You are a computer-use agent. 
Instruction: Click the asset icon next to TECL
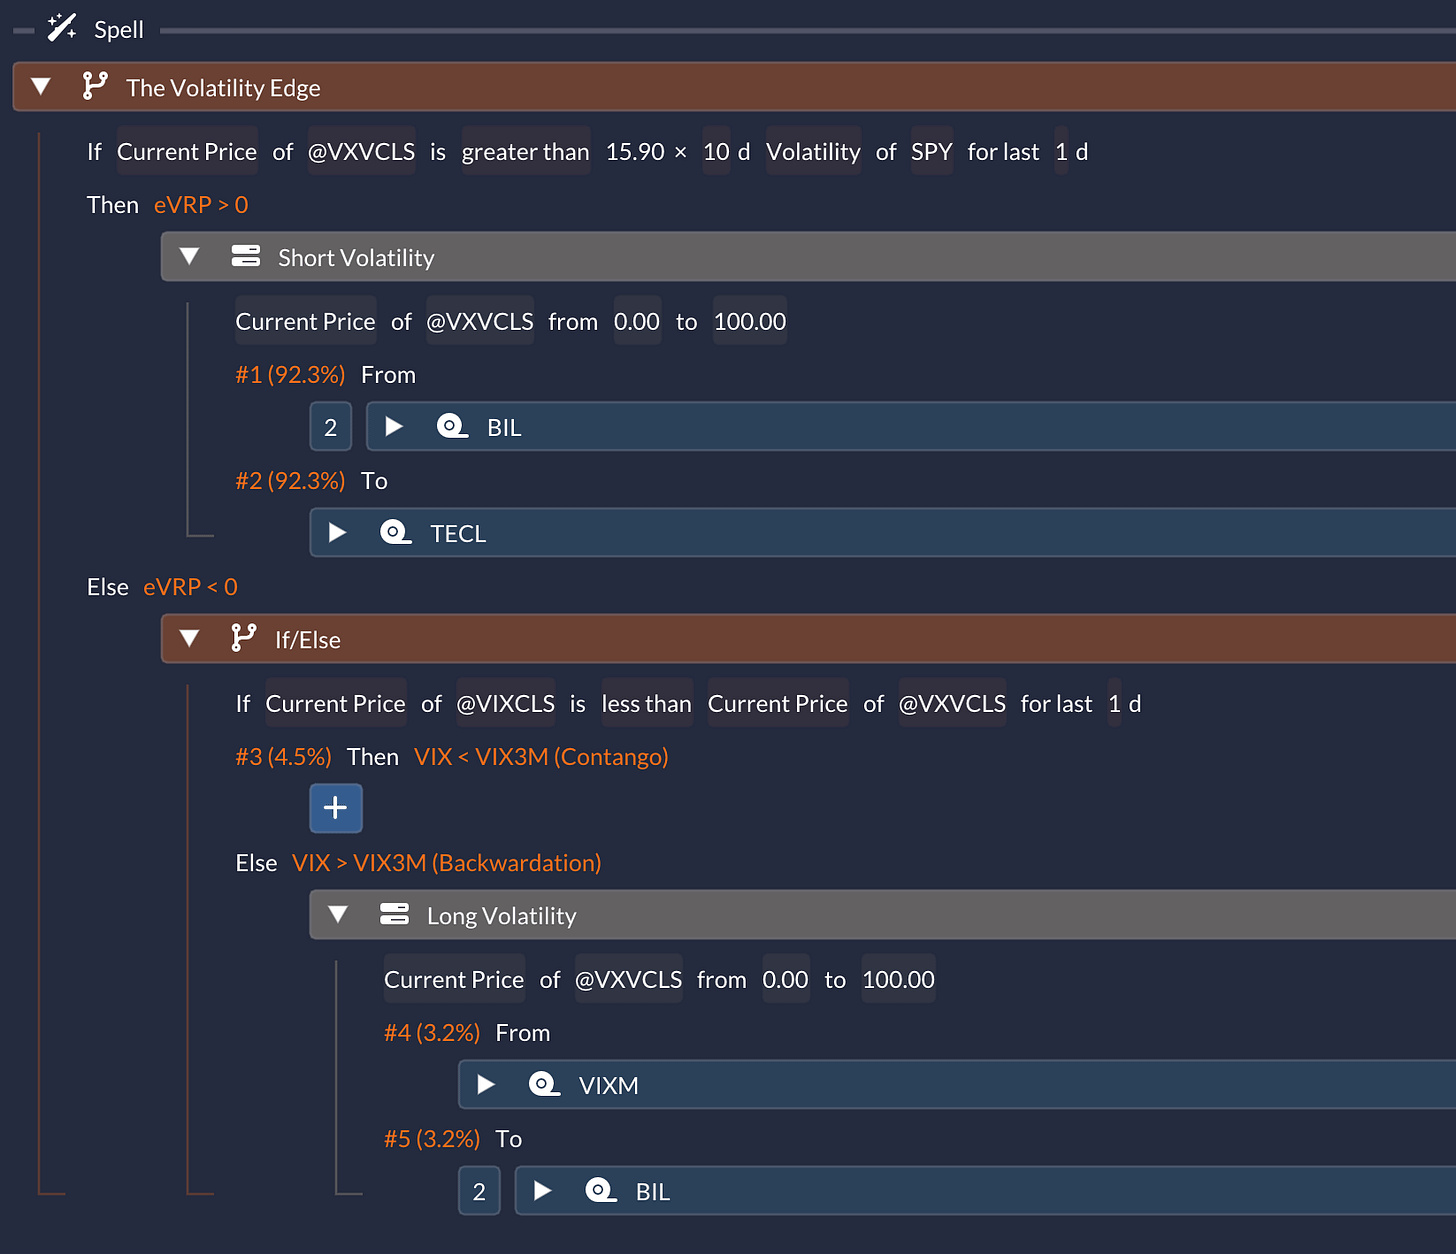396,532
